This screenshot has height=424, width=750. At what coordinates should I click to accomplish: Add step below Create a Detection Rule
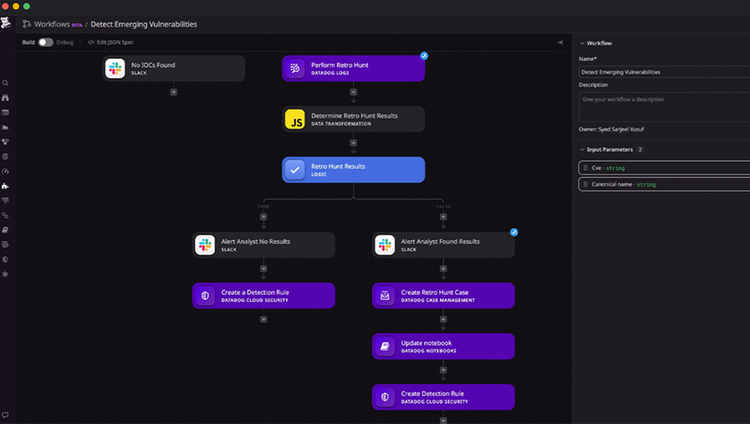pyautogui.click(x=264, y=319)
